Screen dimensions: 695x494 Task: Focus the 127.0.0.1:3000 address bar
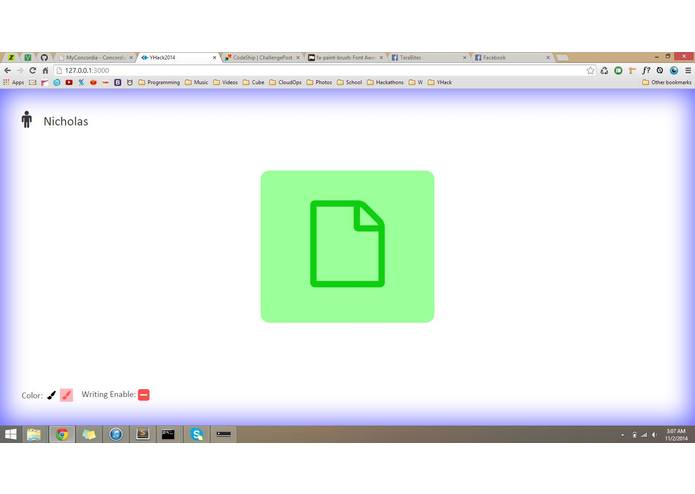tap(319, 70)
